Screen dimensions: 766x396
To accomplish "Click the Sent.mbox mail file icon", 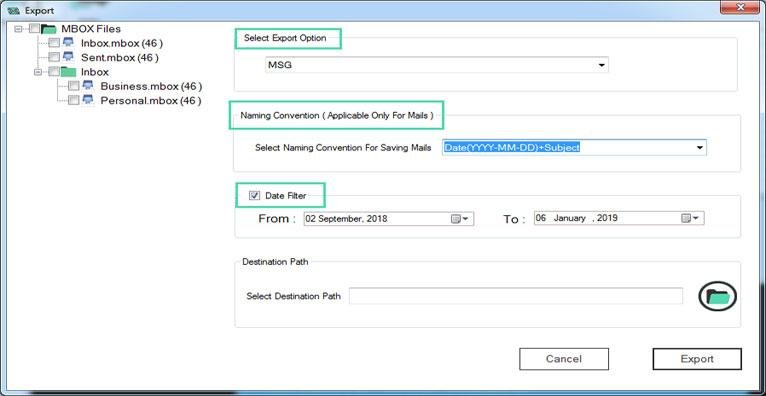I will coord(68,57).
